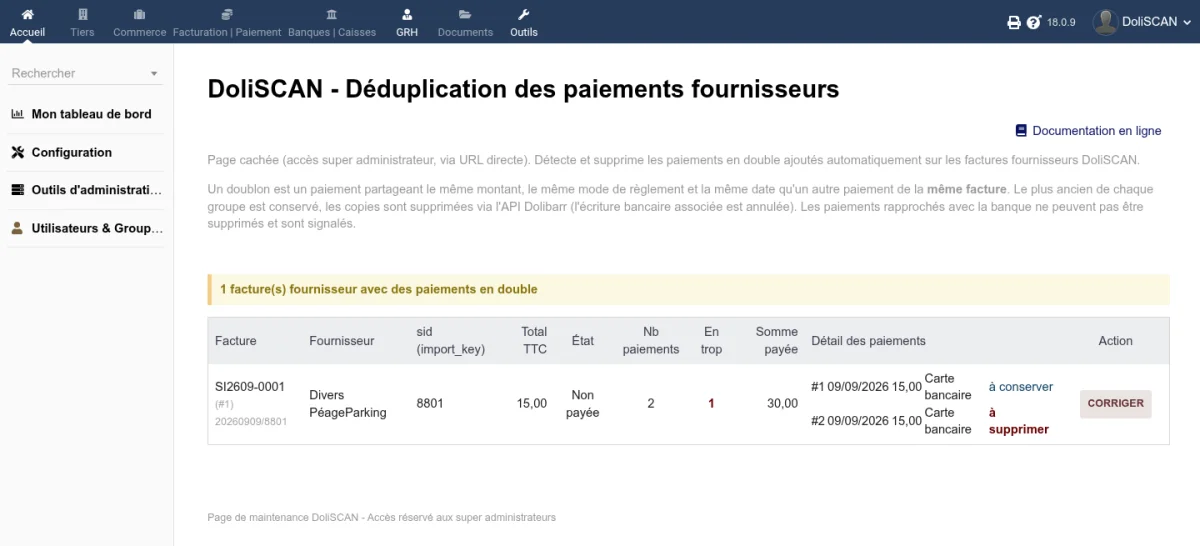This screenshot has width=1200, height=546.
Task: Open the Accueil home menu
Action: coord(27,22)
